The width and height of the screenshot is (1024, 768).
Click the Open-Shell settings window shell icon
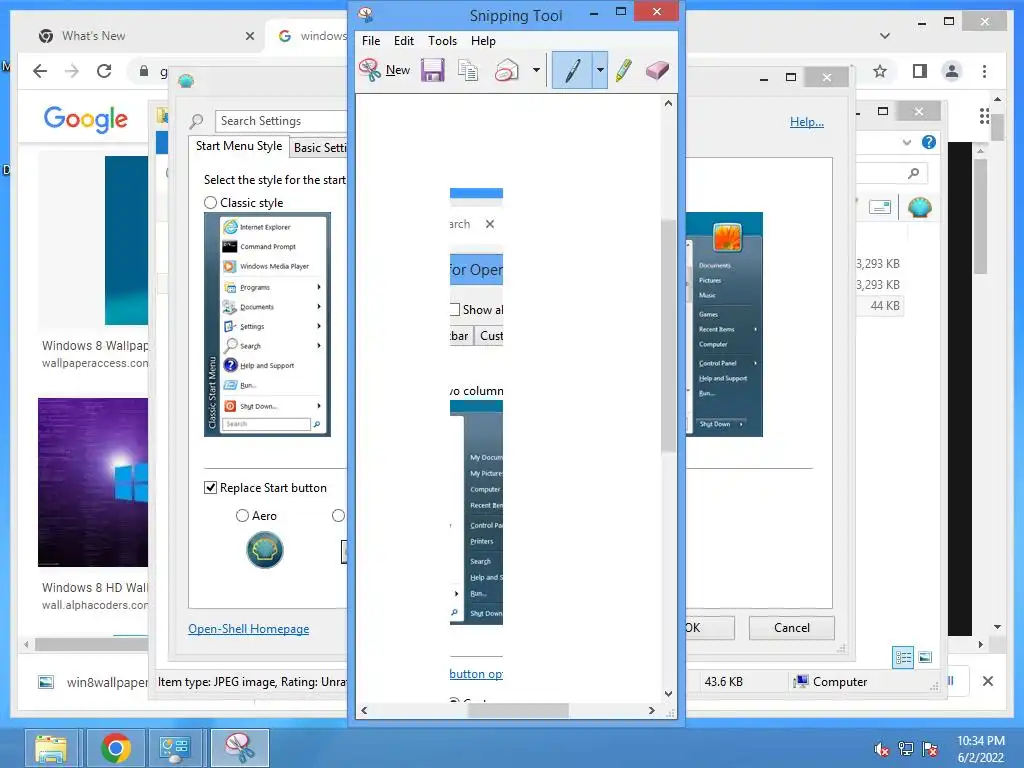point(186,81)
